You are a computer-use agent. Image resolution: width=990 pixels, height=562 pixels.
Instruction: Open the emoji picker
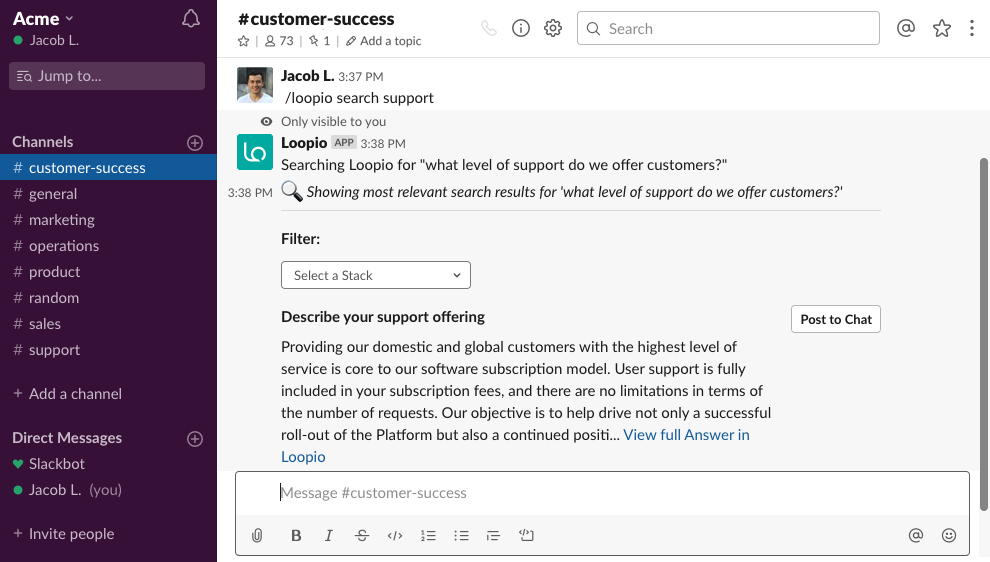[948, 535]
